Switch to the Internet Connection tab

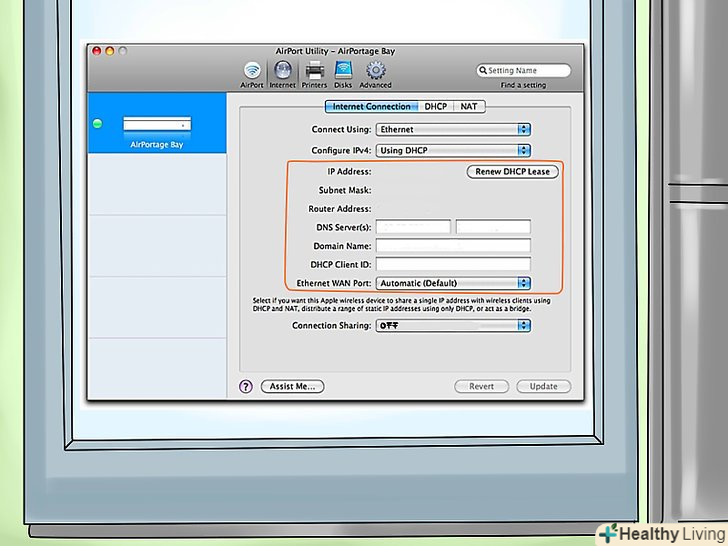click(x=371, y=106)
